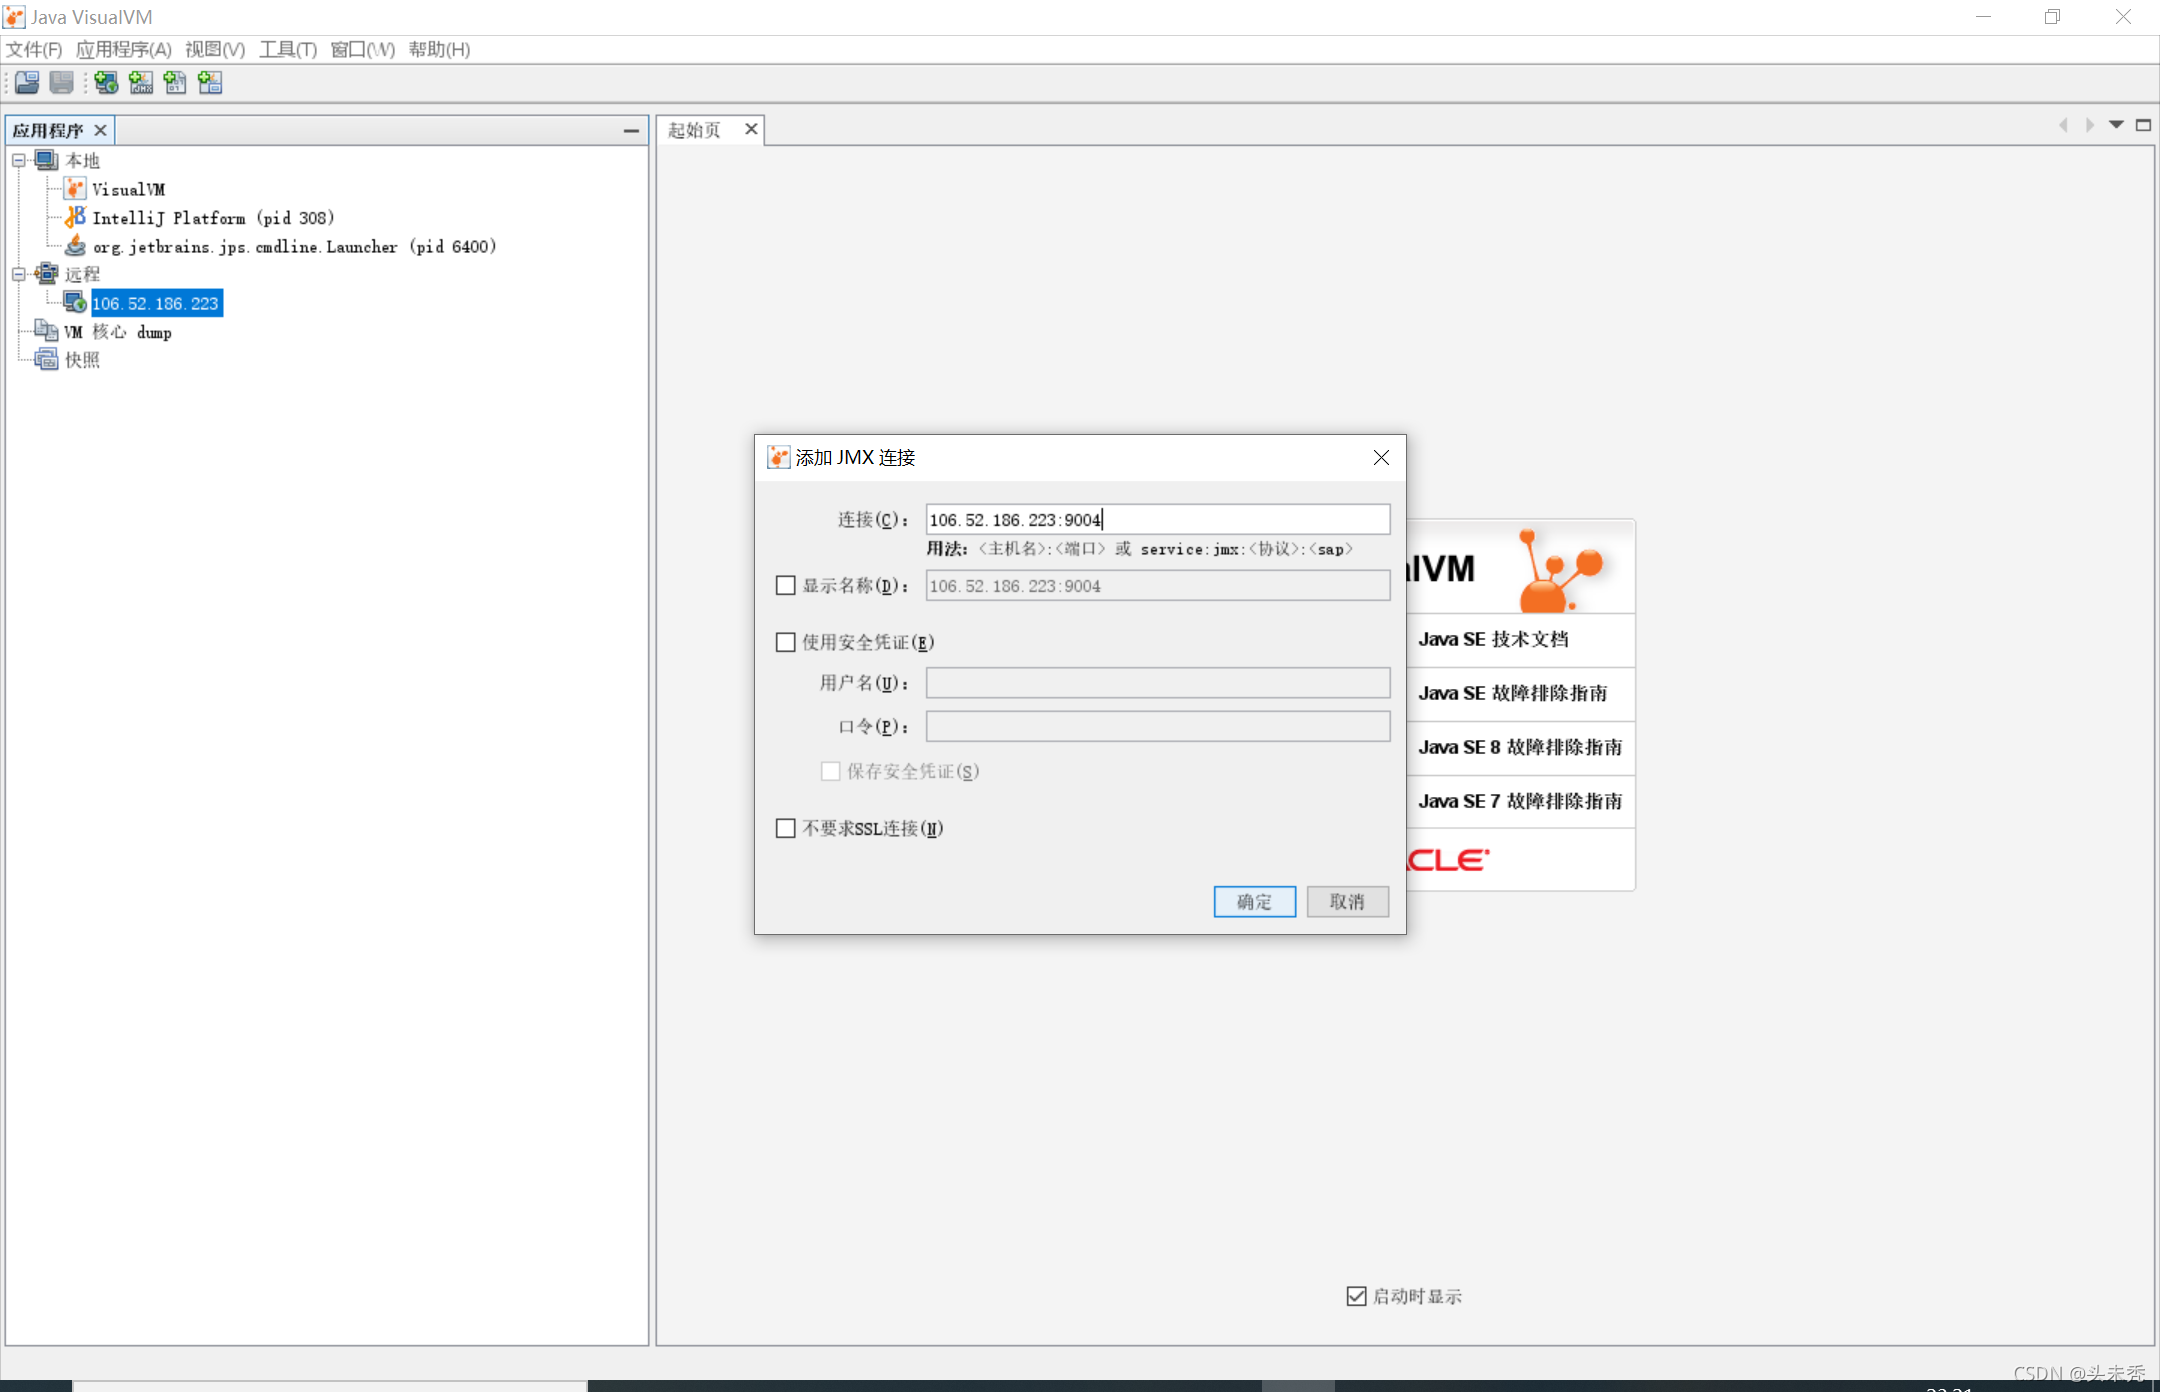2160x1392 pixels.
Task: Uncheck the 启动时显示 checkbox
Action: (x=1356, y=1296)
